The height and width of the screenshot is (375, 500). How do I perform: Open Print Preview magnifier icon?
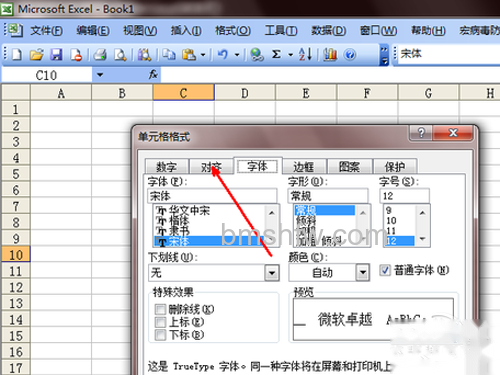click(x=120, y=54)
